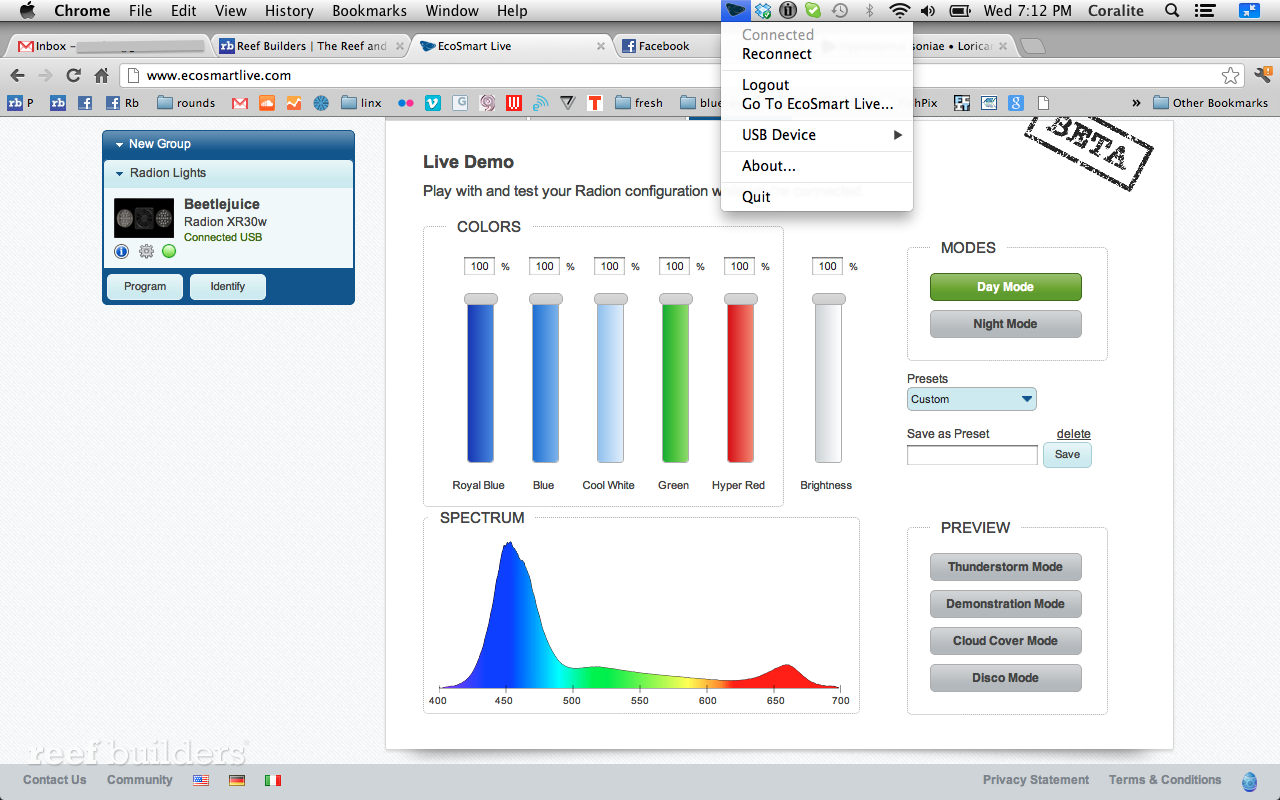This screenshot has width=1280, height=800.
Task: Select the Italian flag language icon
Action: pos(273,780)
